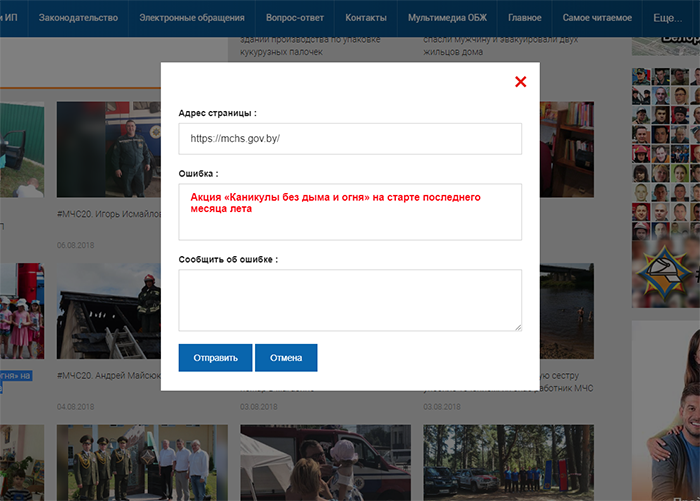Image resolution: width=700 pixels, height=501 pixels.
Task: Open the #МЧС20. Игорь Исмайлов headline
Action: pyautogui.click(x=108, y=214)
